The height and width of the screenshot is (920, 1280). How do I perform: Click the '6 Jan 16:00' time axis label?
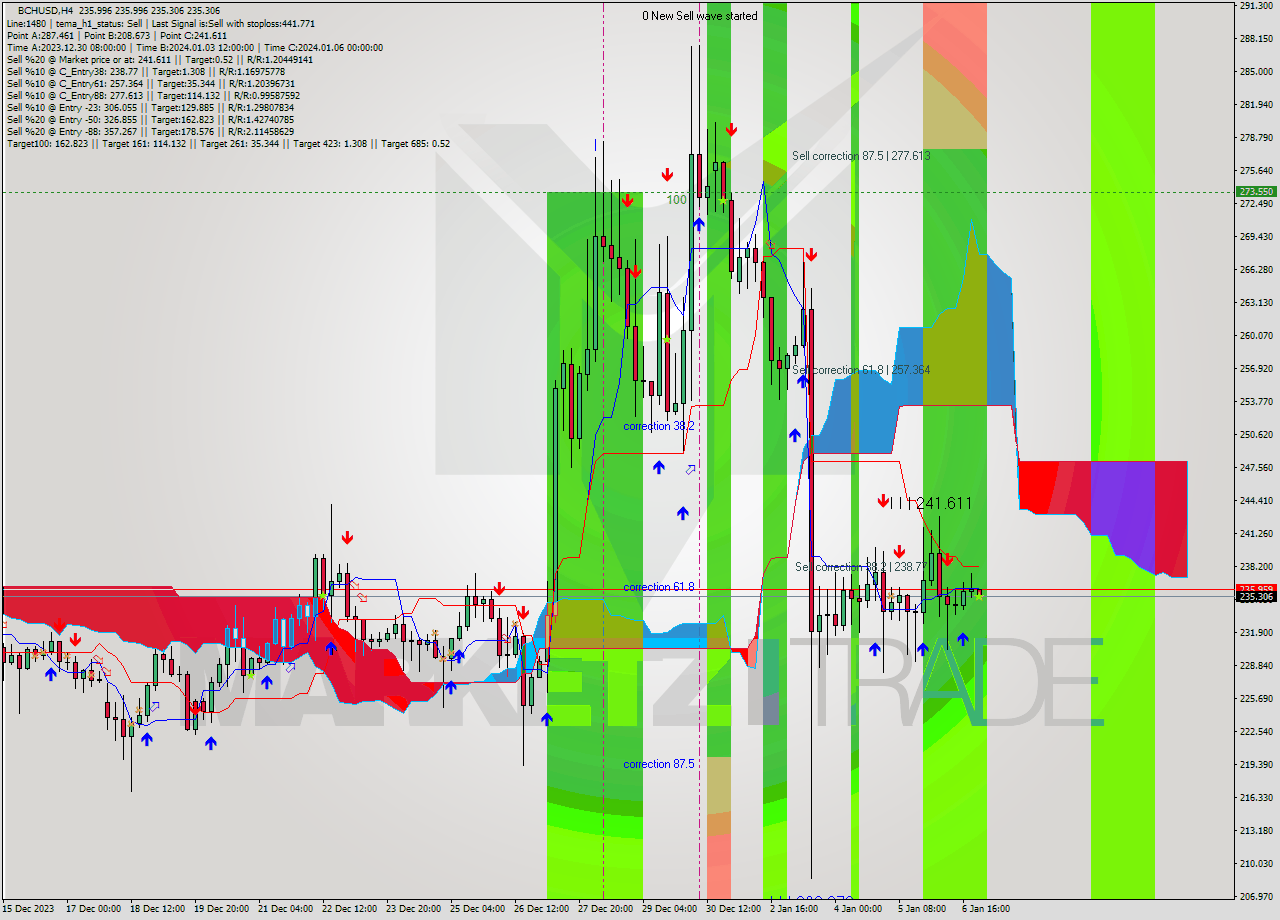click(x=986, y=910)
